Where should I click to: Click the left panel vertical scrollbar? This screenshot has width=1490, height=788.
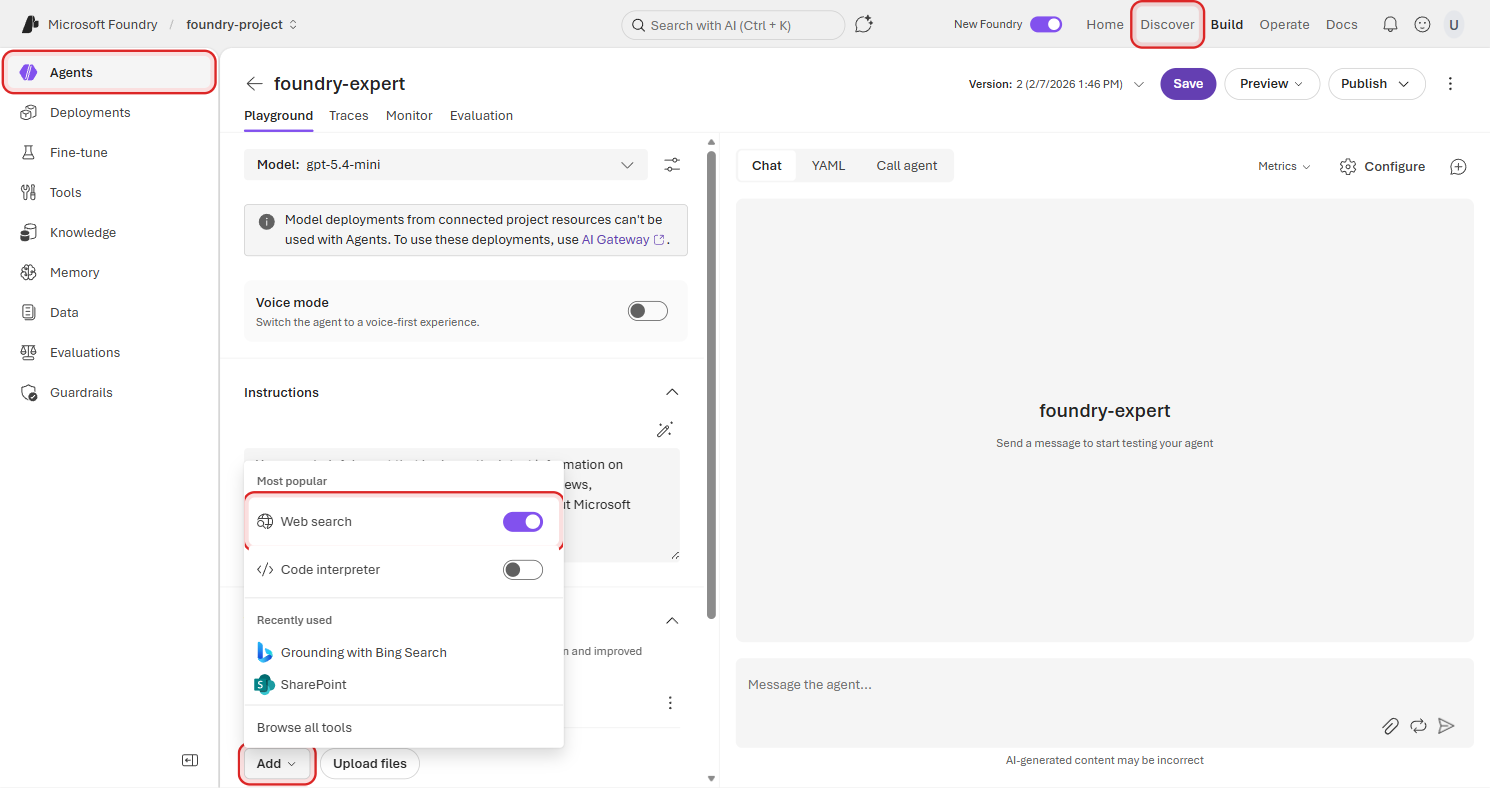[711, 384]
